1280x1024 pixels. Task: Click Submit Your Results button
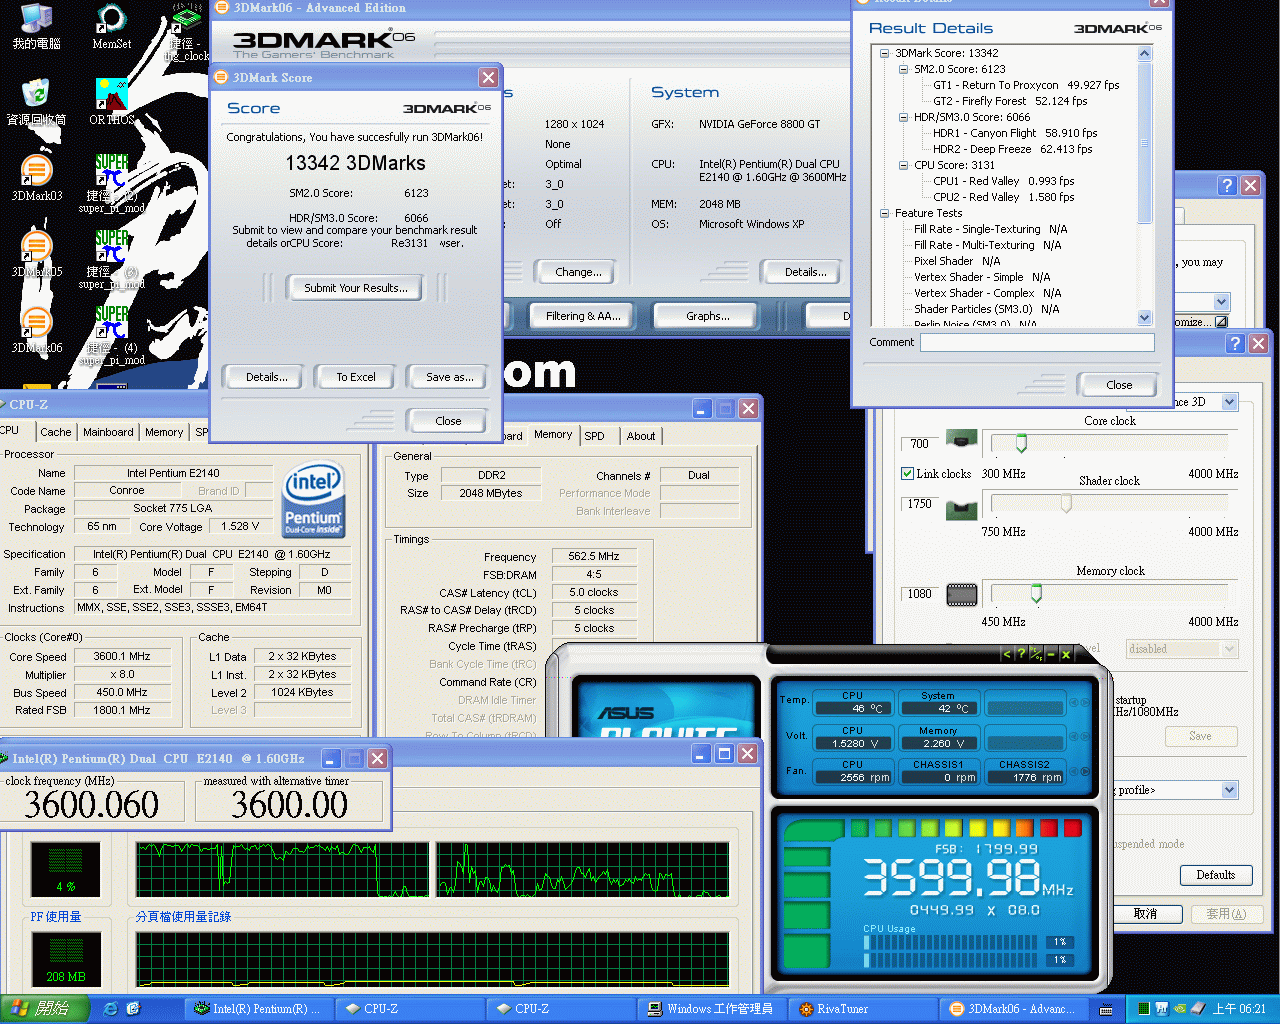pyautogui.click(x=355, y=288)
